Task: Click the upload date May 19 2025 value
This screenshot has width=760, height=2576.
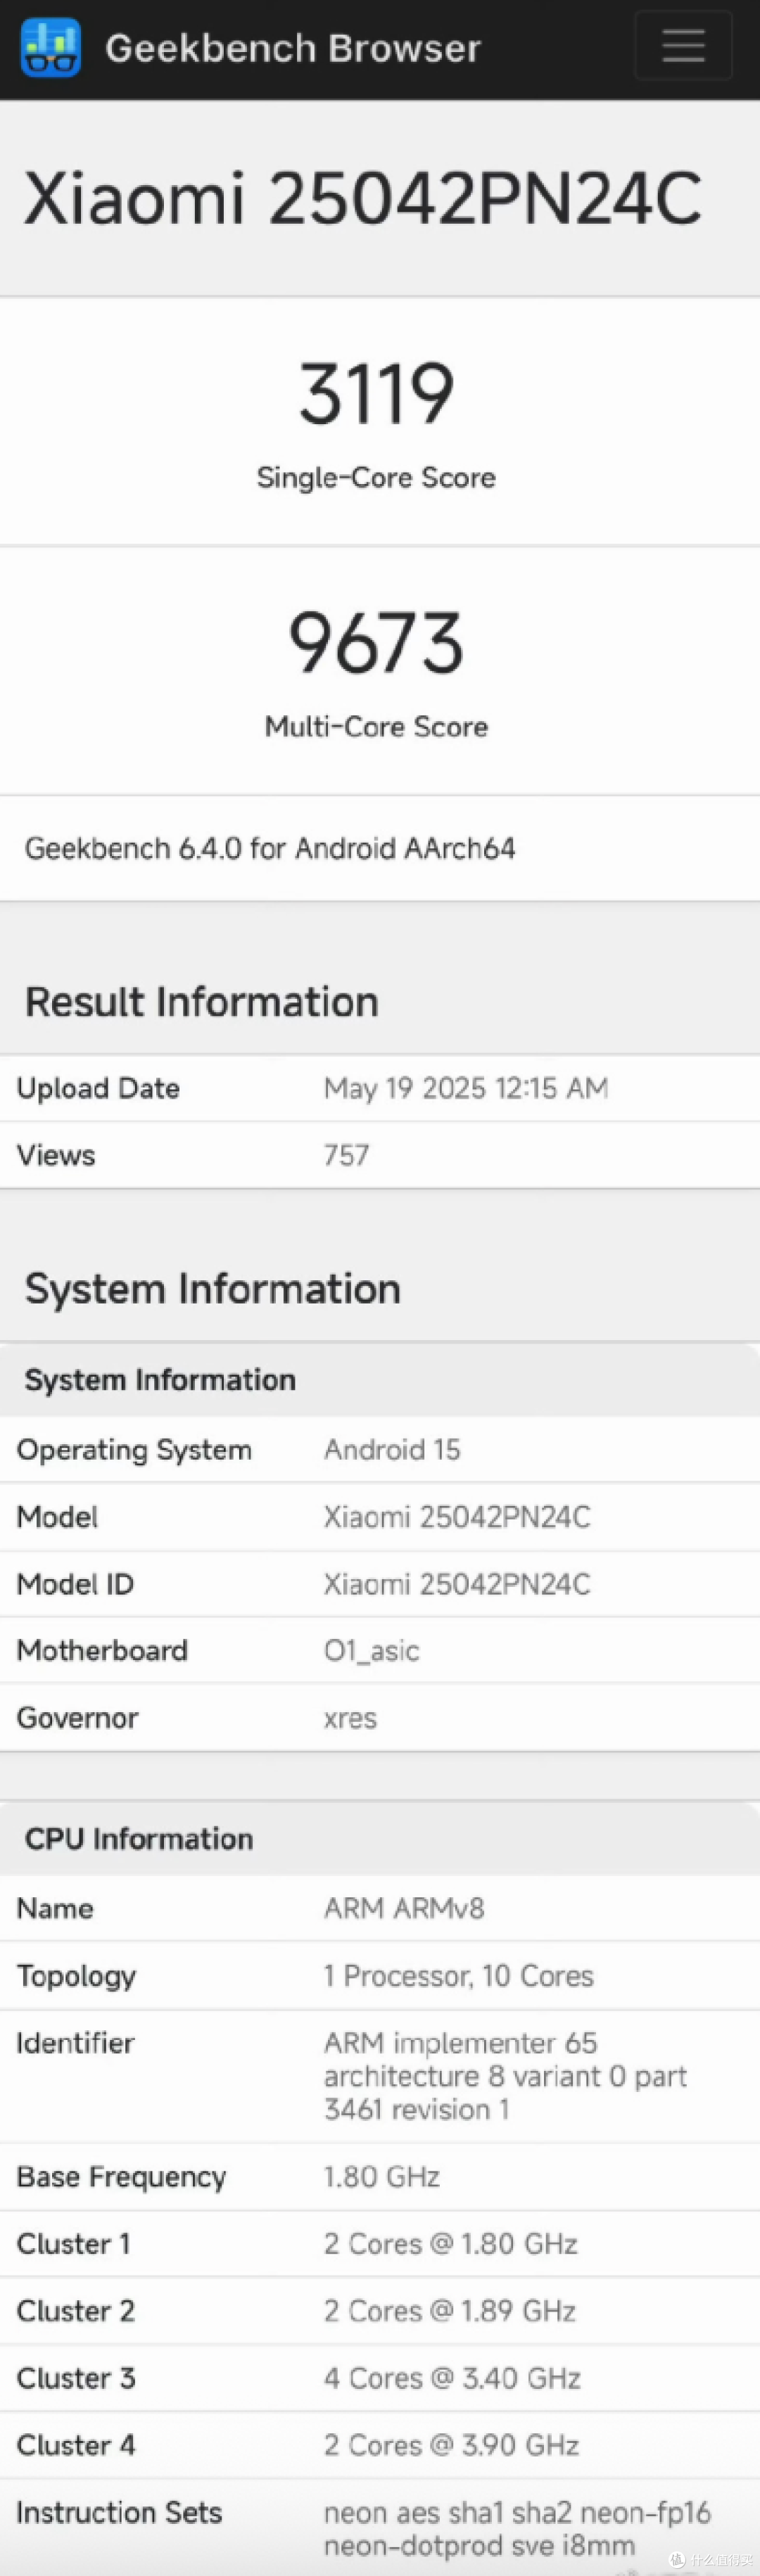Action: coord(466,1088)
